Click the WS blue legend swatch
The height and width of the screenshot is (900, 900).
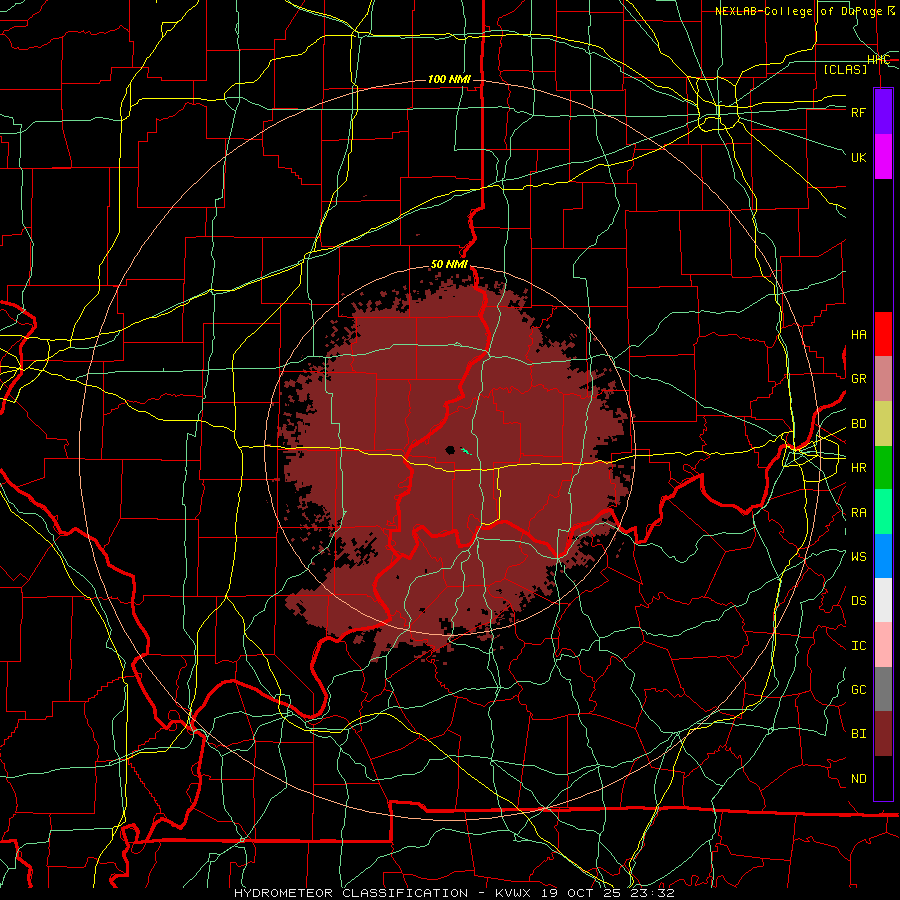883,556
